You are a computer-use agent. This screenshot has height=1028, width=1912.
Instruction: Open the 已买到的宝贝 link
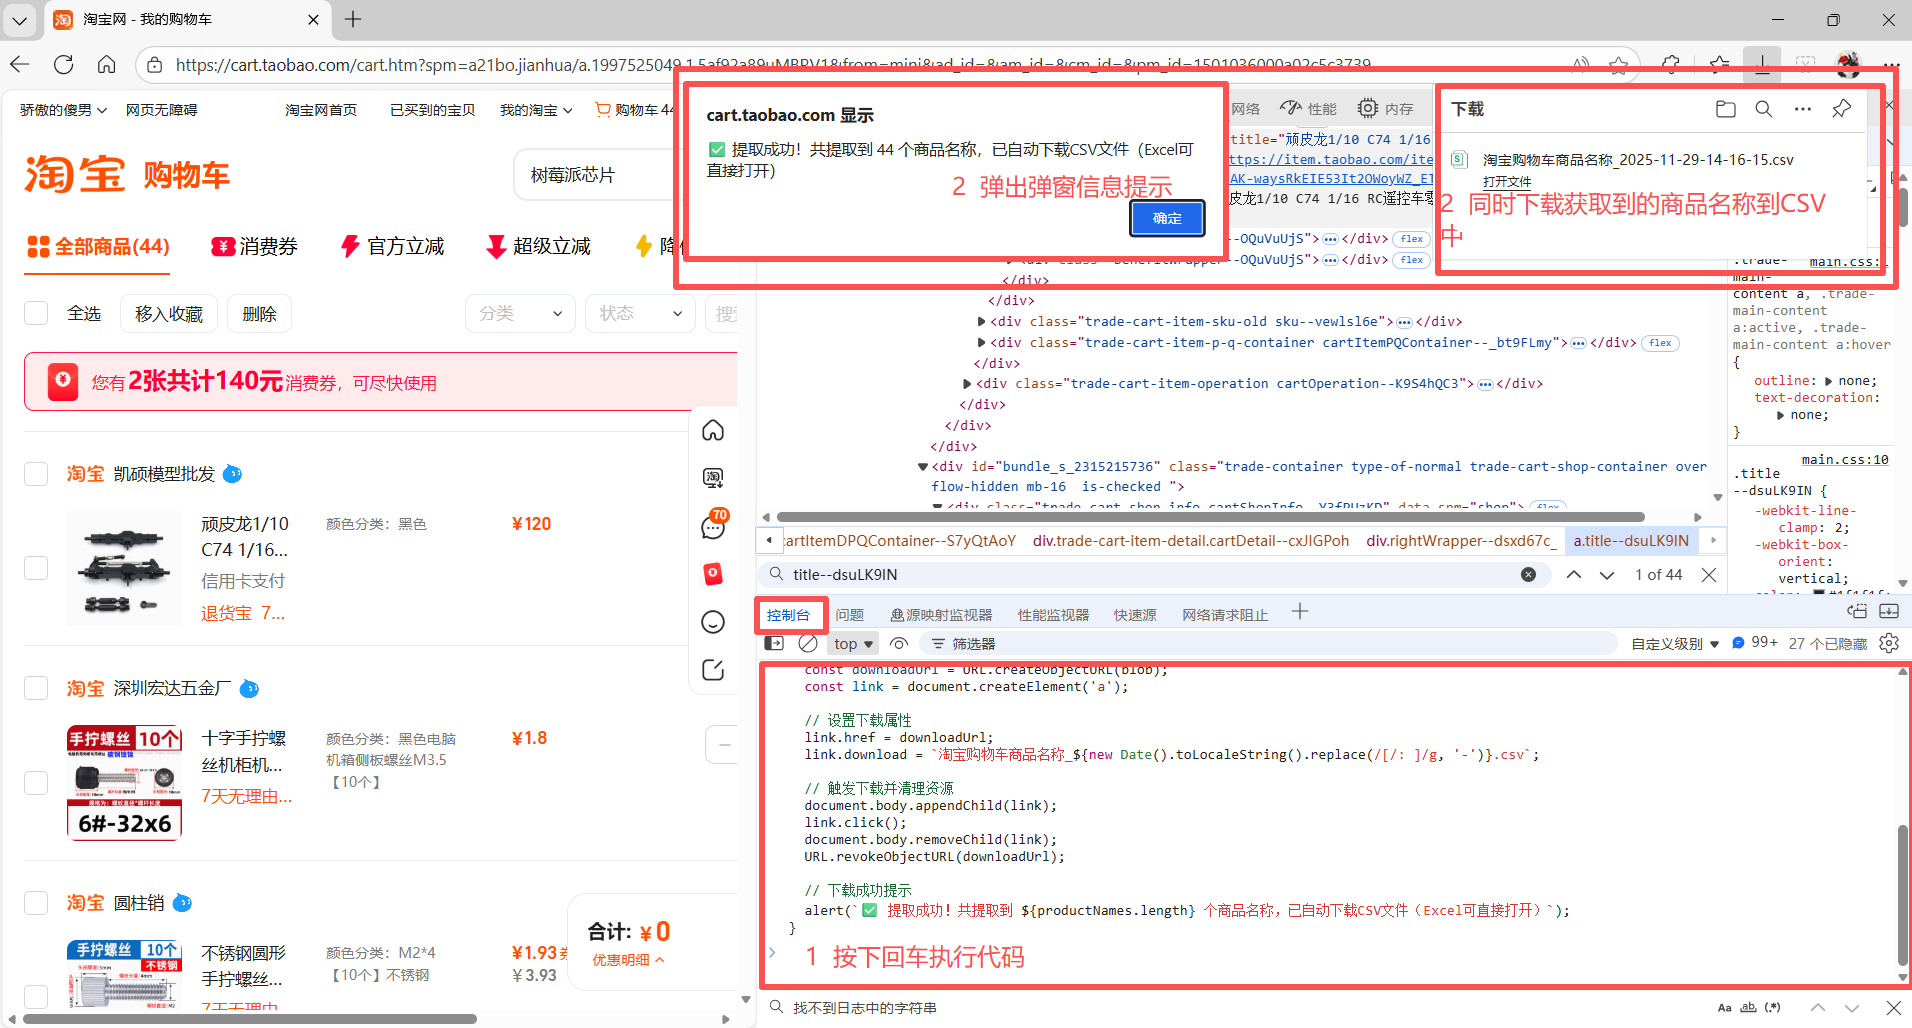click(433, 110)
